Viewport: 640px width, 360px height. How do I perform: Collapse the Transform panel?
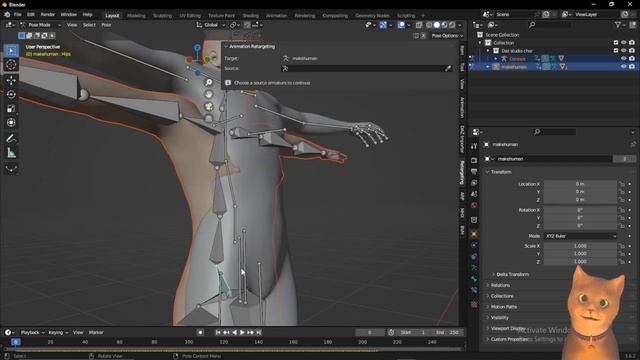click(x=501, y=172)
